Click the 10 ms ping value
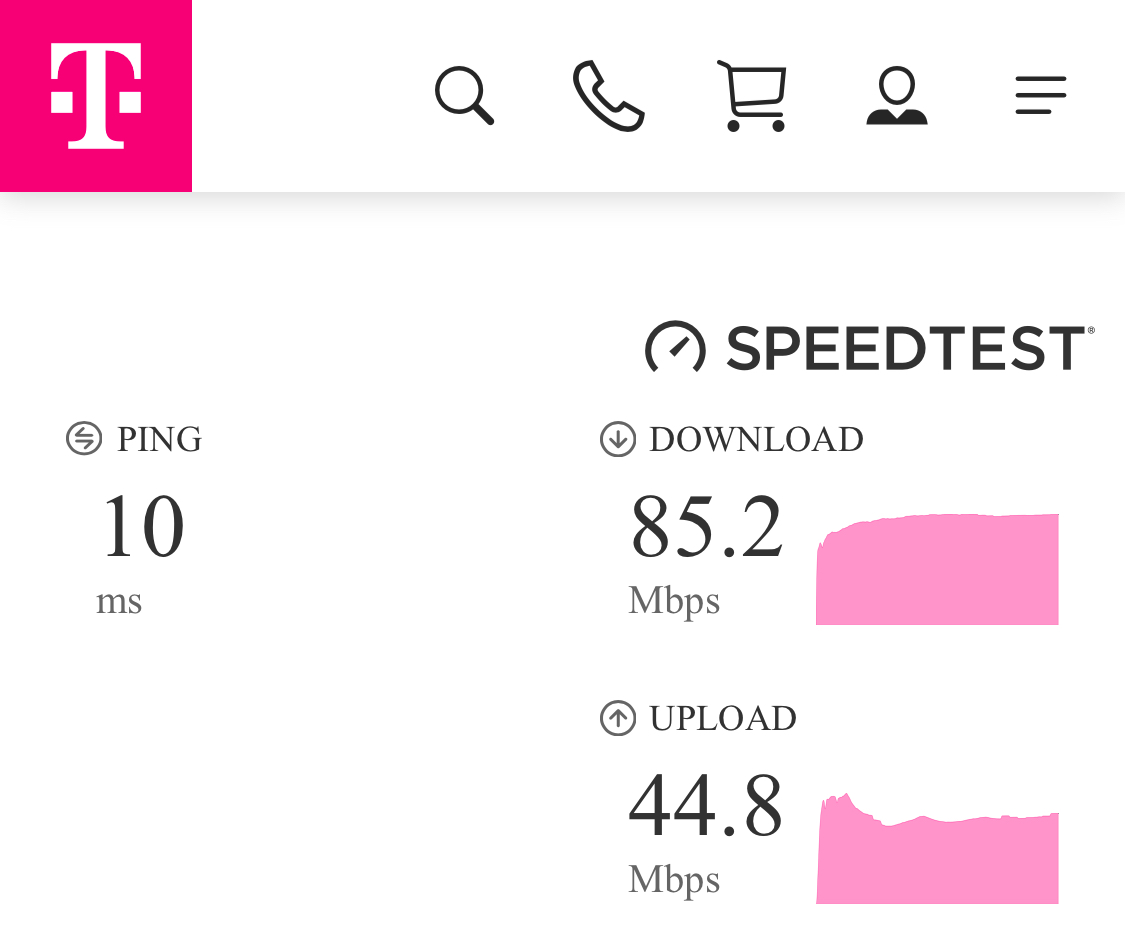Image resolution: width=1125 pixels, height=945 pixels. click(143, 527)
